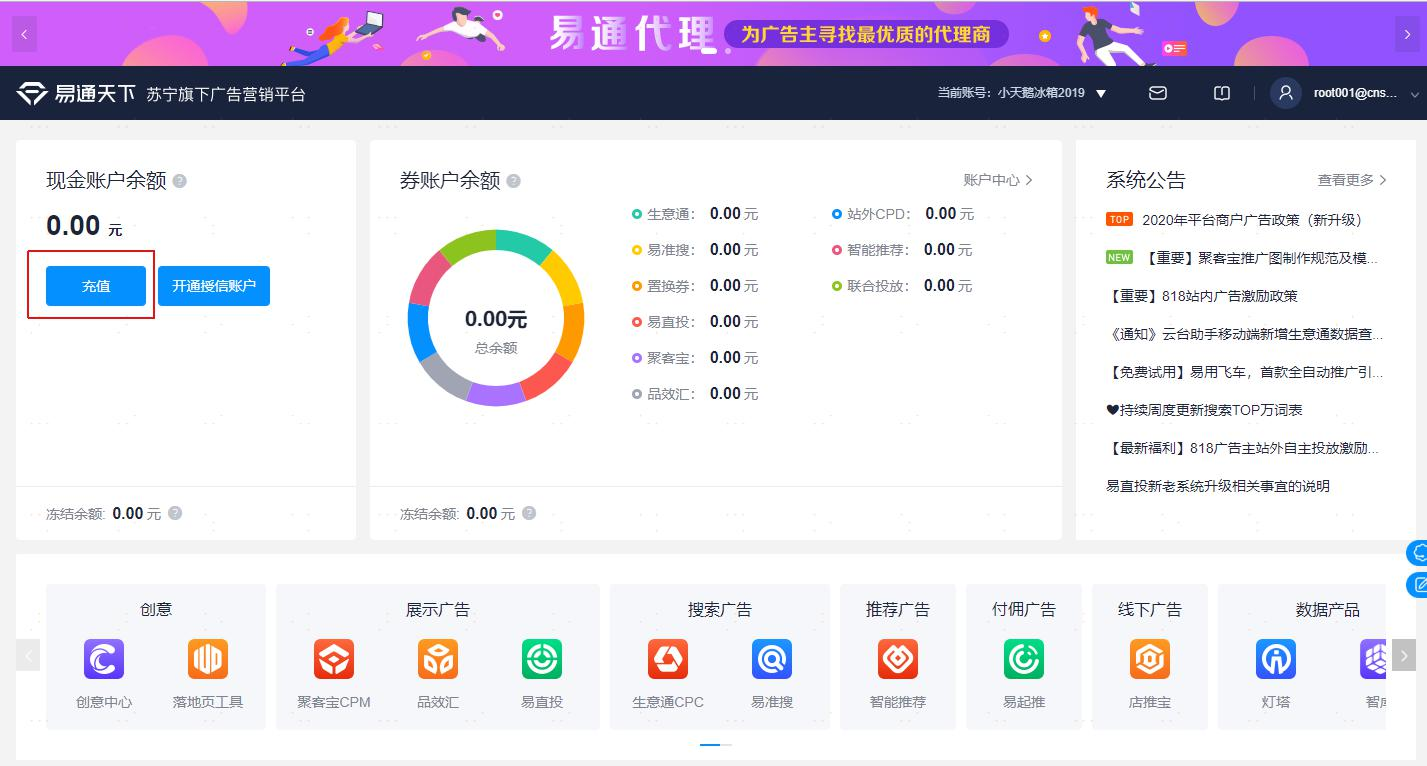Click the 置换券 legend entry
Image resolution: width=1427 pixels, height=766 pixels.
tap(695, 286)
